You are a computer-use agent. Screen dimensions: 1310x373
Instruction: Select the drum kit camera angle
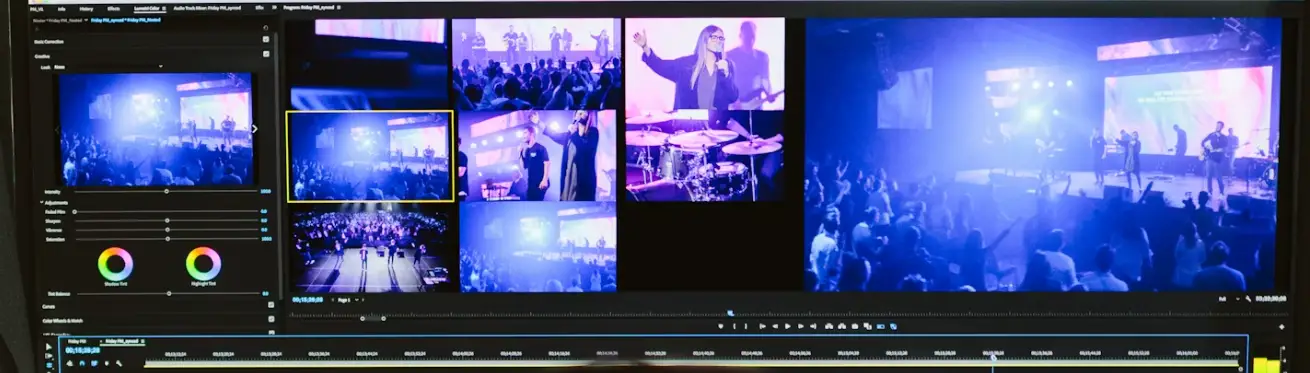click(704, 155)
